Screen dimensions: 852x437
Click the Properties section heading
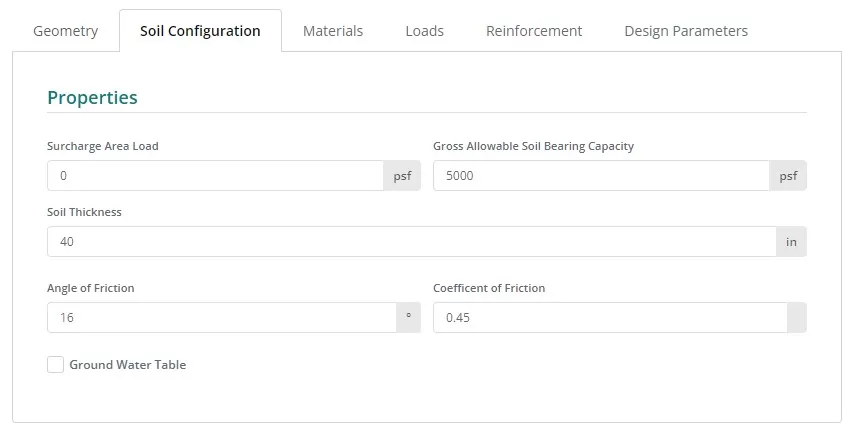[x=92, y=97]
